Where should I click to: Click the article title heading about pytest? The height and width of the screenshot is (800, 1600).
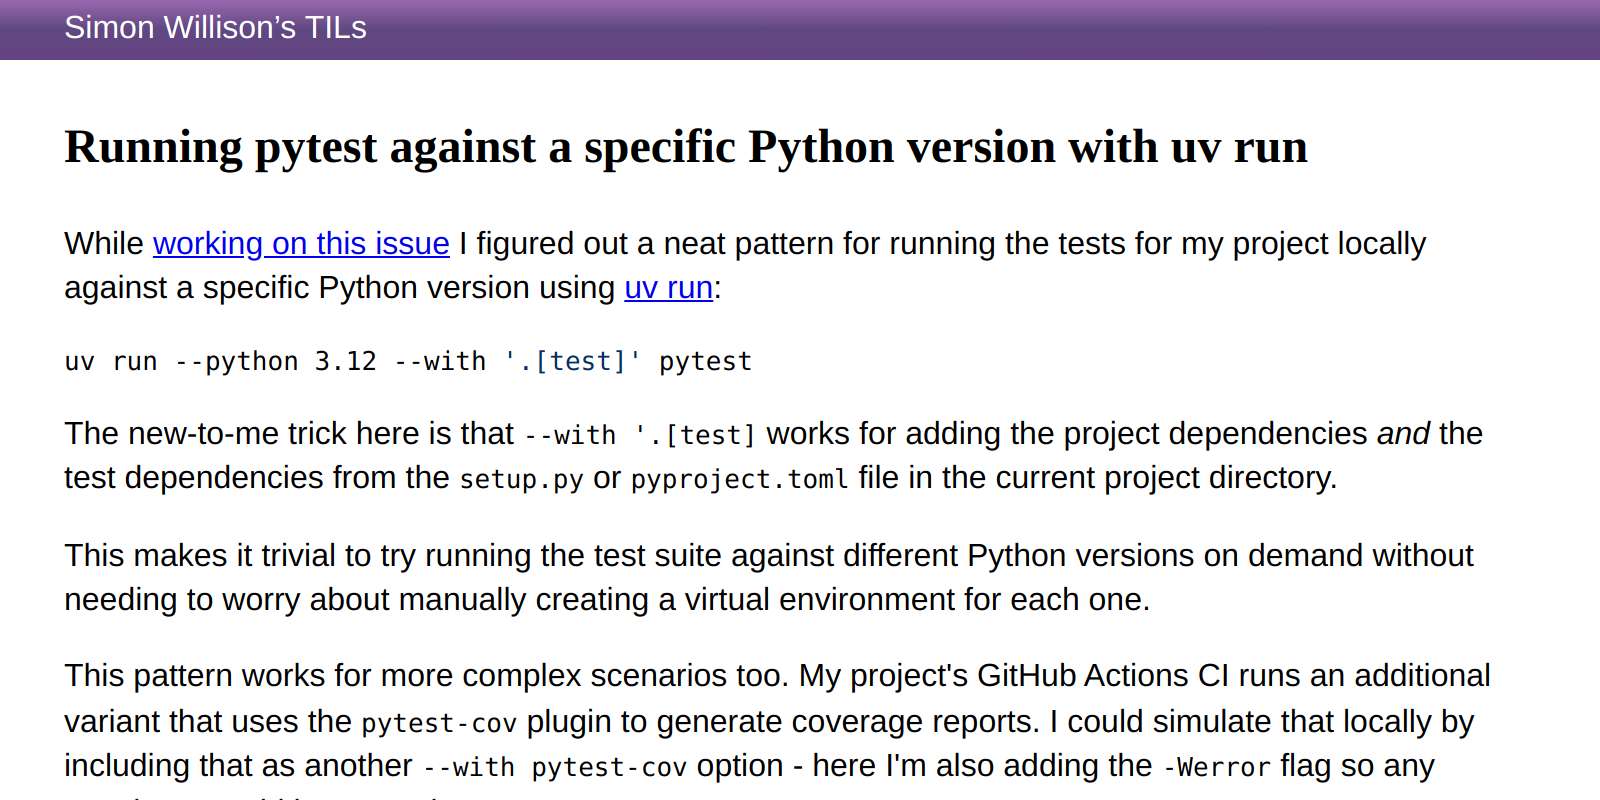tap(685, 147)
